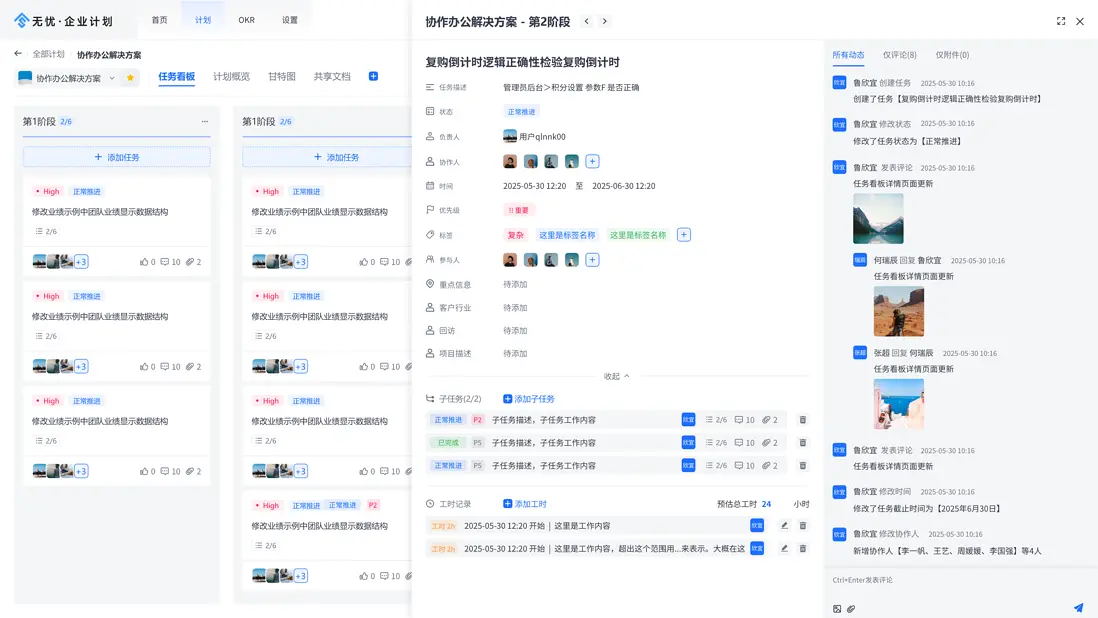Open the 甘特图 tab
This screenshot has width=1098, height=618.
282,76
